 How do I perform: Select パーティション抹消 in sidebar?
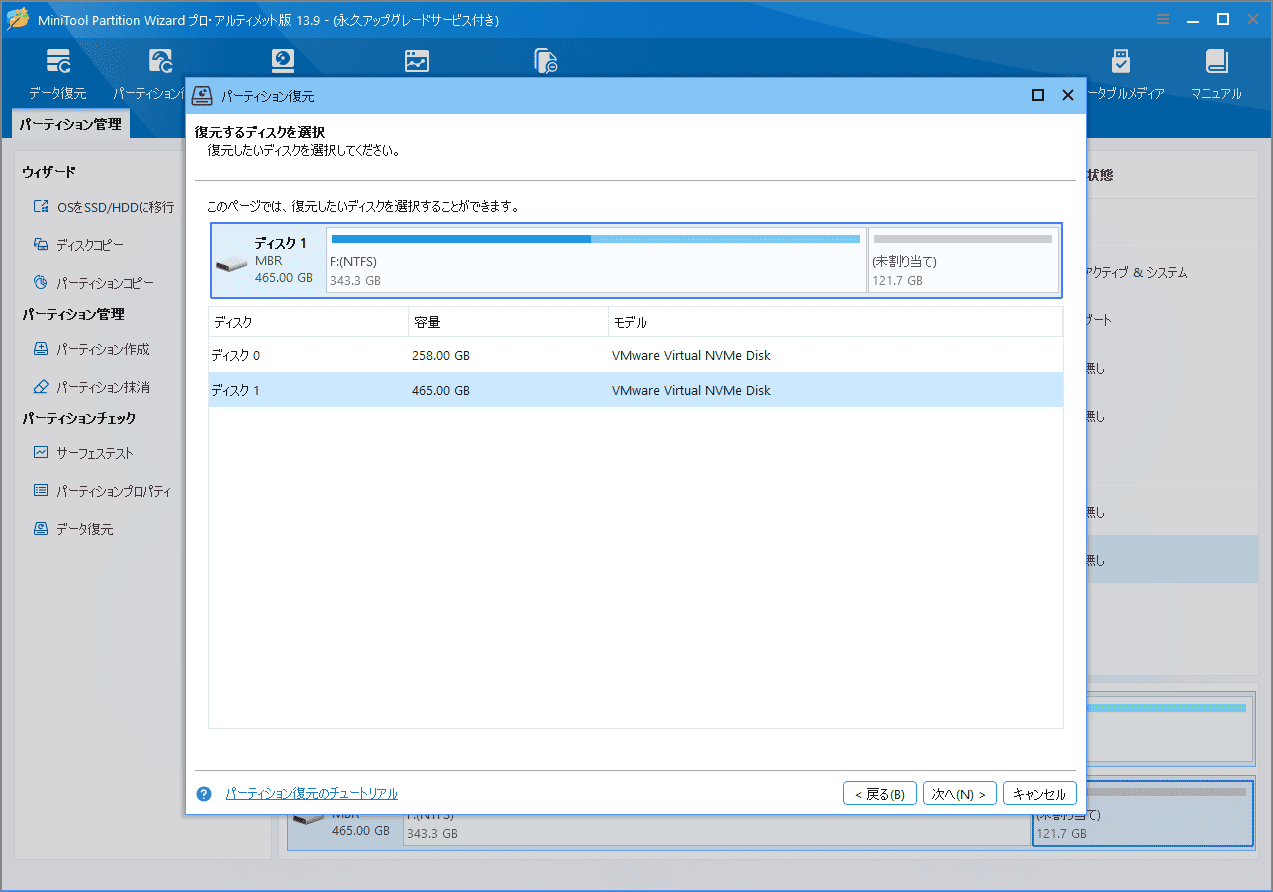103,387
